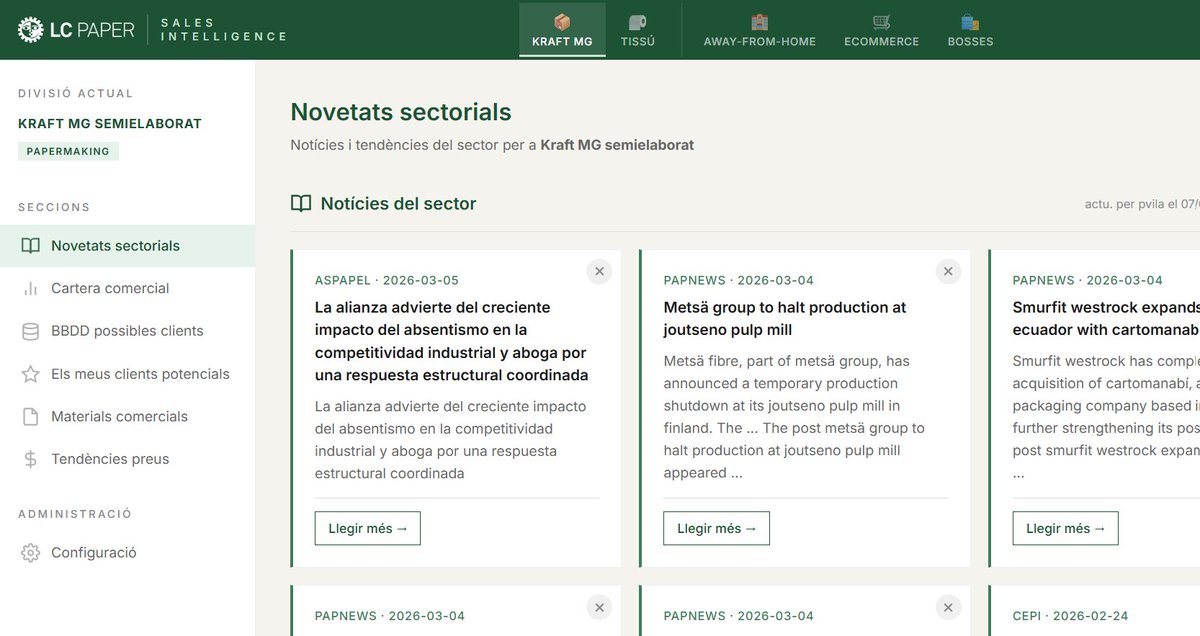The image size is (1200, 636).
Task: Click the SALES INTELLIGENCE header text
Action: coord(224,30)
